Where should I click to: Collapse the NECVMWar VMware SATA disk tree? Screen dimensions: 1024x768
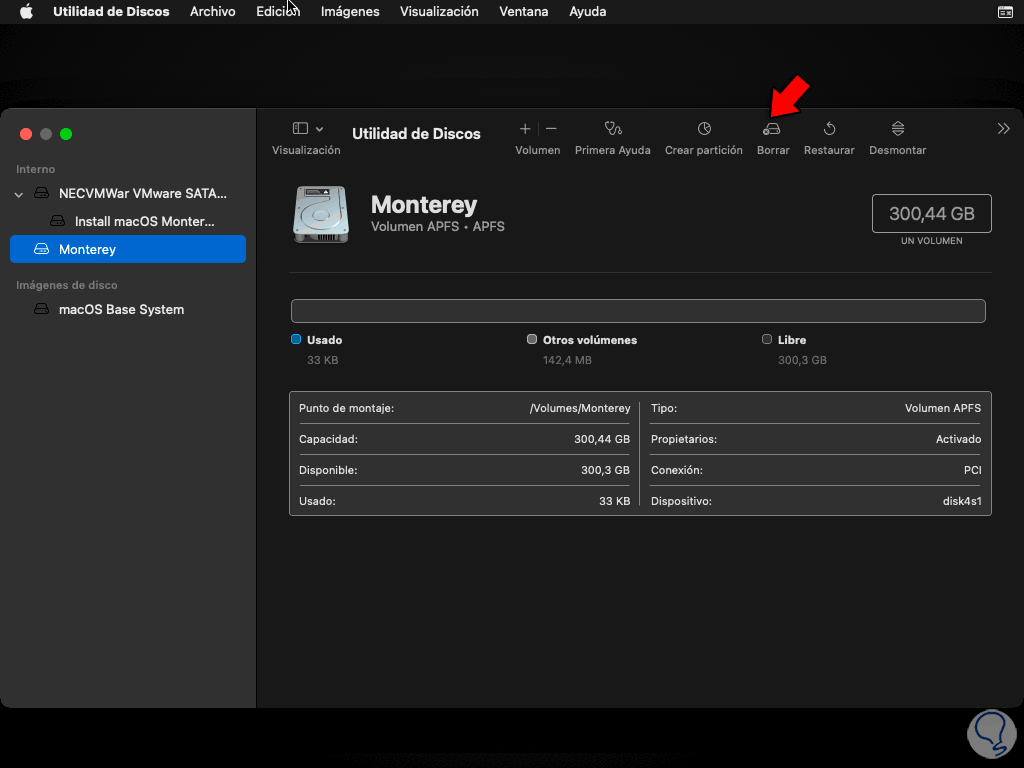(x=19, y=194)
